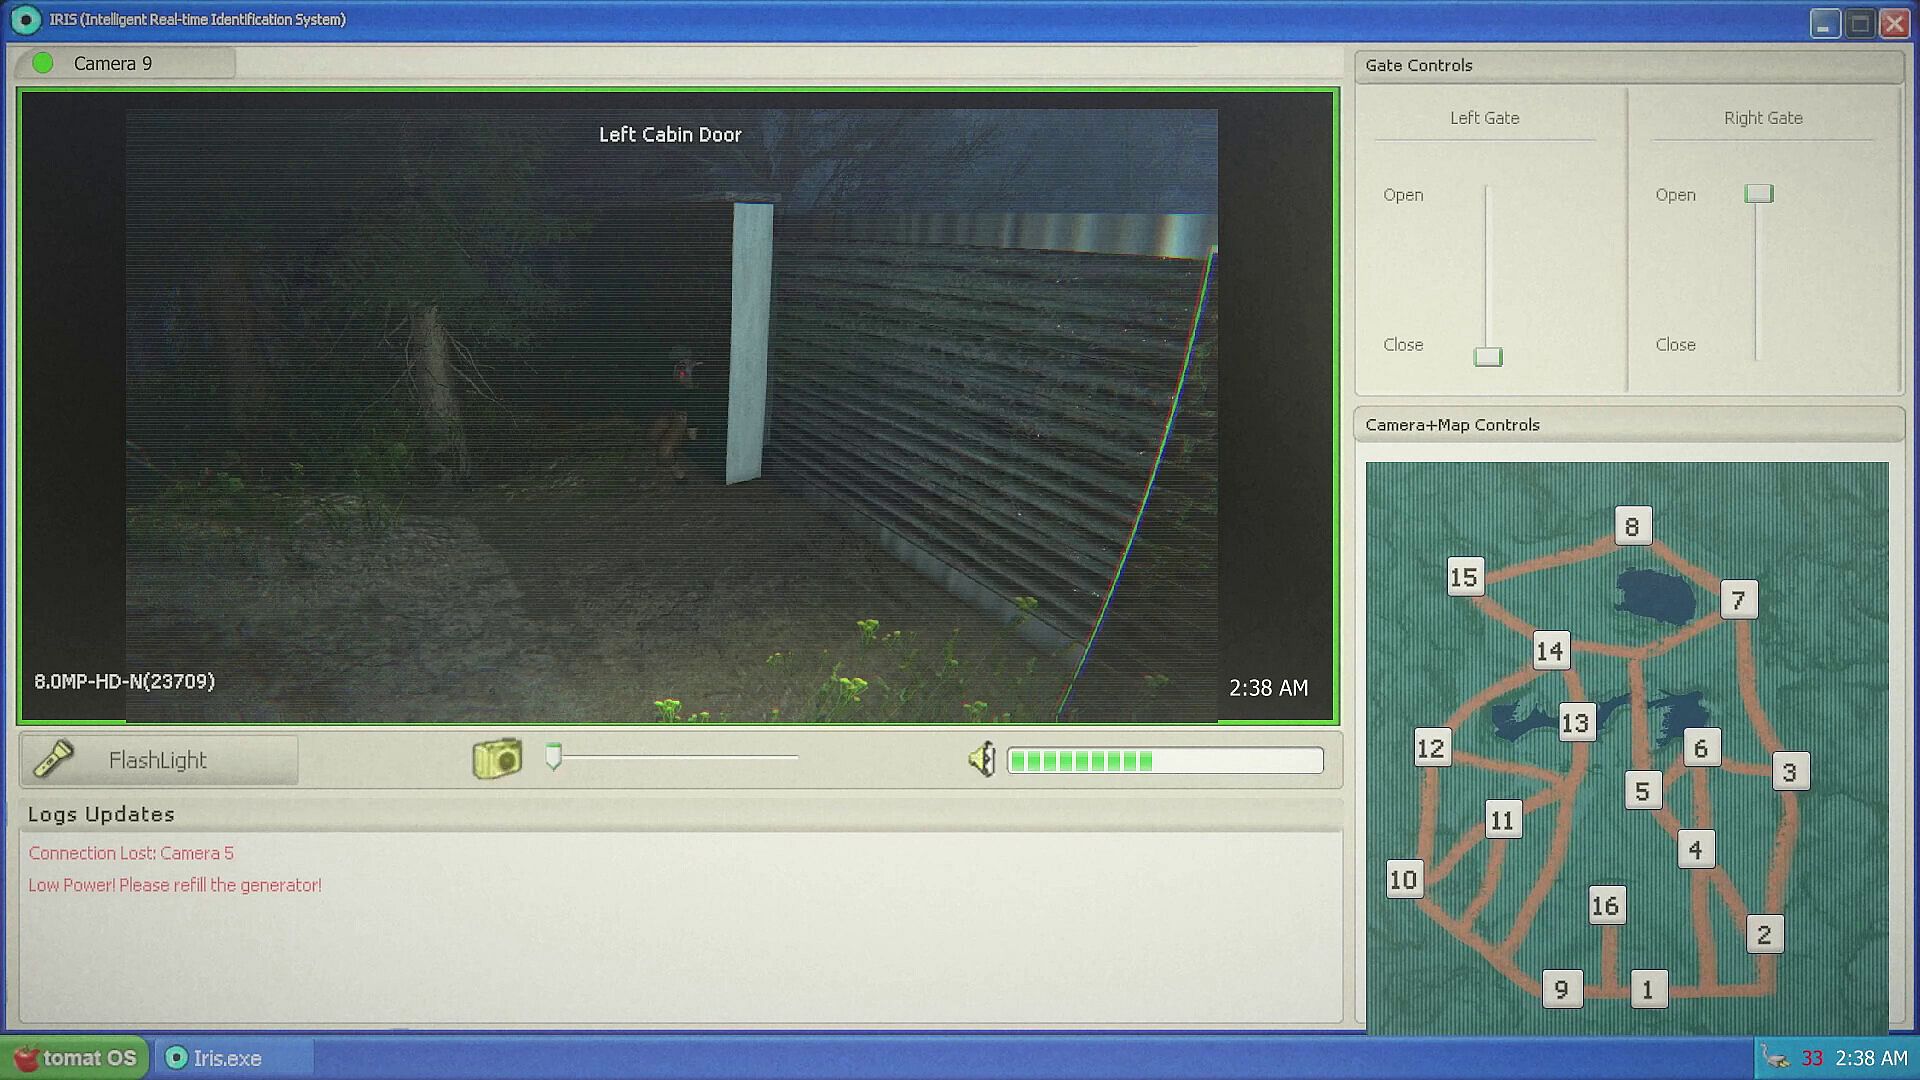Select camera 8 on the map

tap(1632, 526)
